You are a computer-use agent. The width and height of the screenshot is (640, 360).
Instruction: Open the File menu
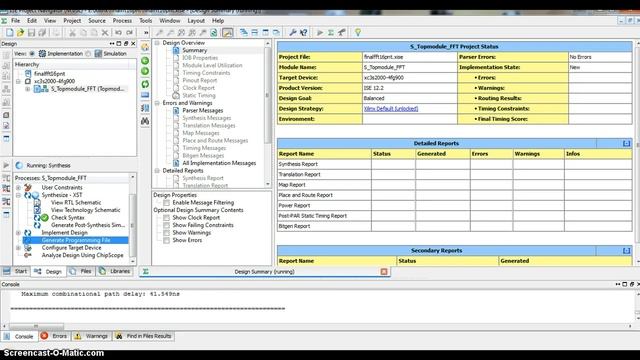coord(16,20)
